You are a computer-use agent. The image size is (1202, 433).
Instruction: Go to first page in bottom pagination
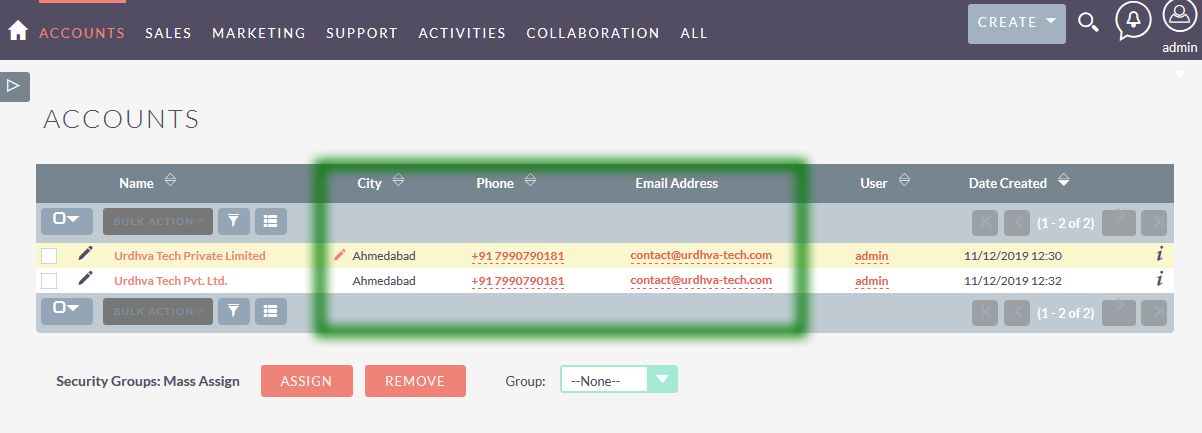coord(985,313)
